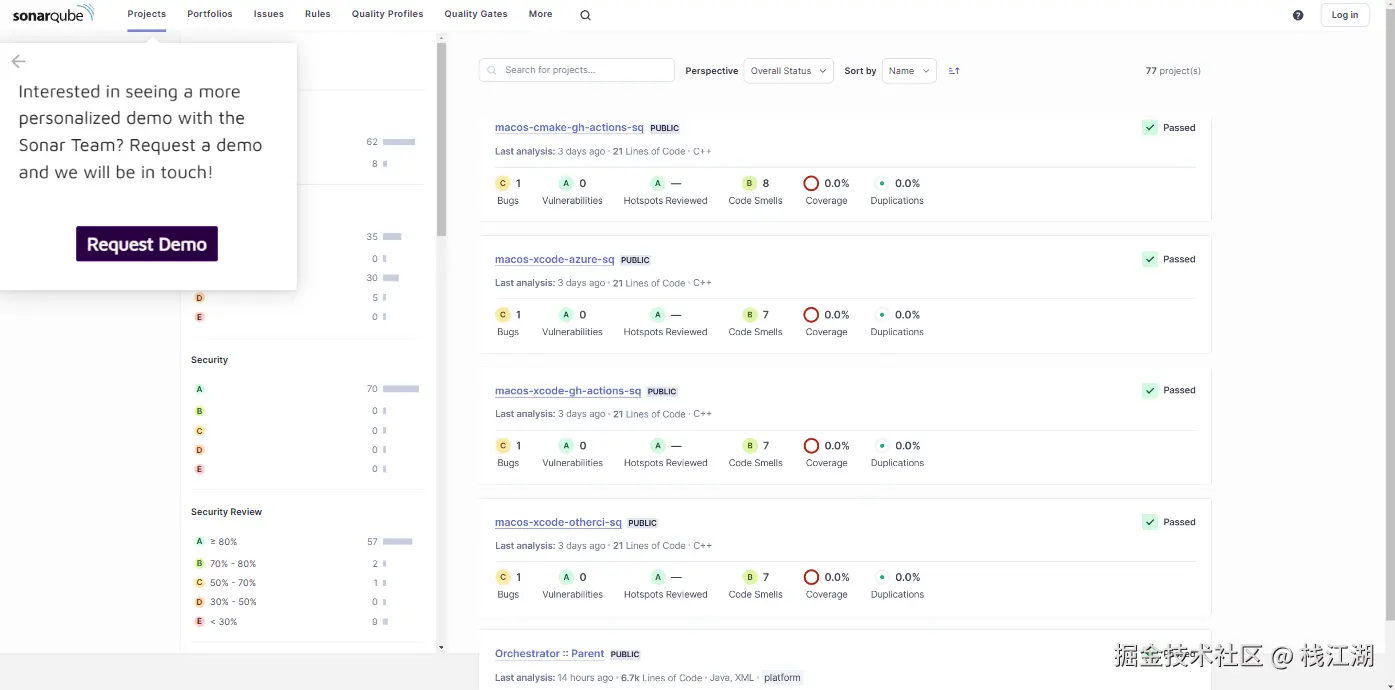Image resolution: width=1395 pixels, height=690 pixels.
Task: Open the Sort by Name dropdown
Action: 909,71
